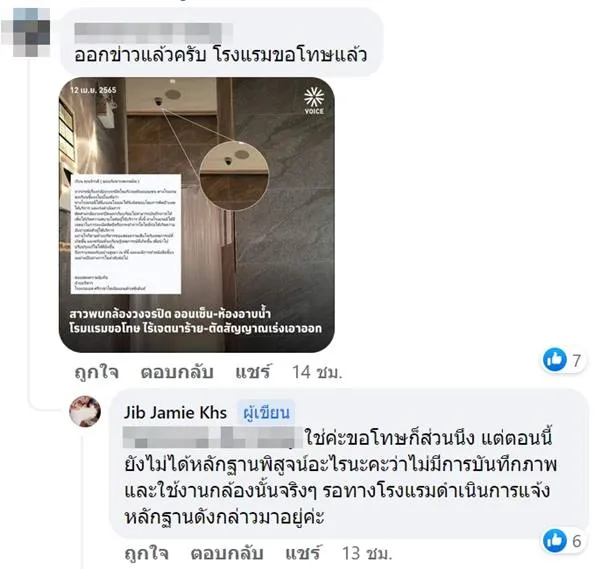Click the VOICE logo on the news image

[x=314, y=101]
